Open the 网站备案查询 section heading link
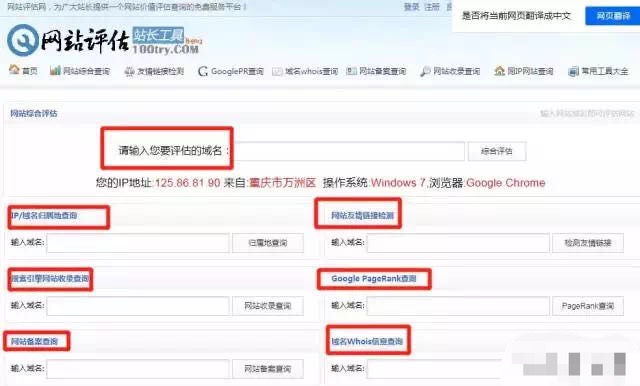This screenshot has width=640, height=386. point(34,342)
